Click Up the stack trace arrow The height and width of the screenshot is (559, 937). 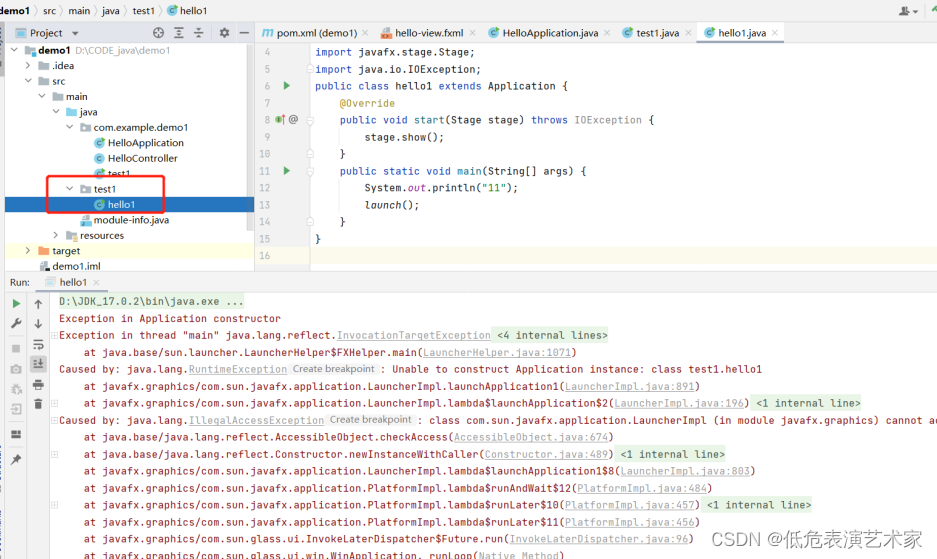coord(38,304)
